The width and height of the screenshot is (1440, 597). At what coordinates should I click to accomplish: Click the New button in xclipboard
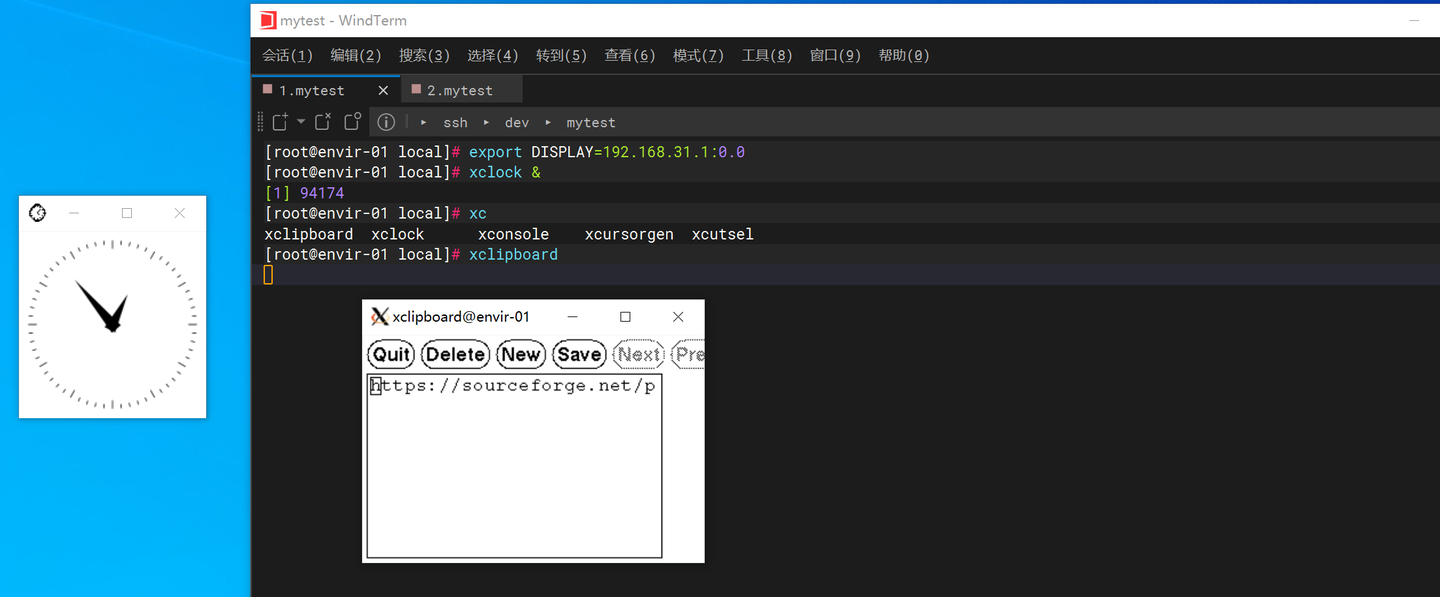click(521, 354)
